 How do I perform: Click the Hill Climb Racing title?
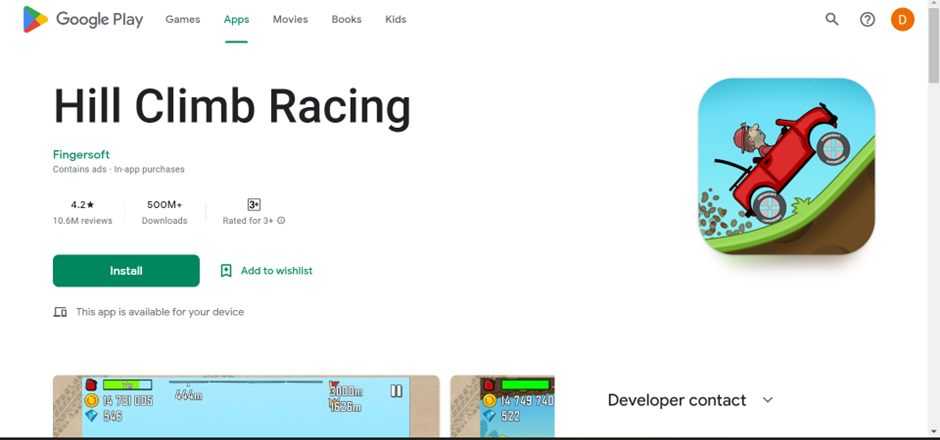tap(232, 107)
